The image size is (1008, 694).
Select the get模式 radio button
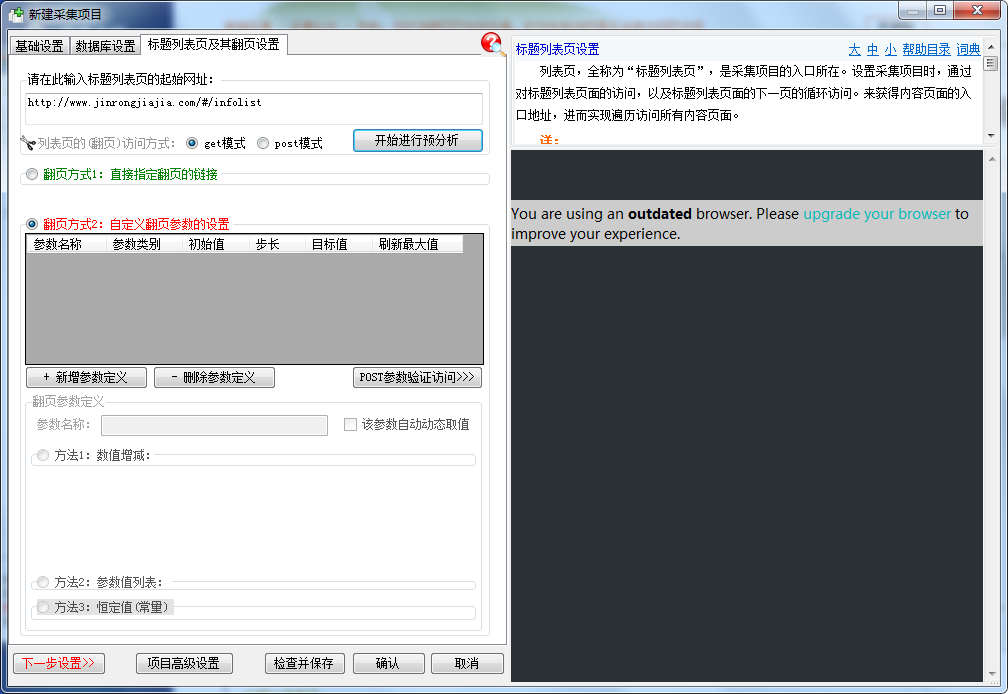[192, 143]
